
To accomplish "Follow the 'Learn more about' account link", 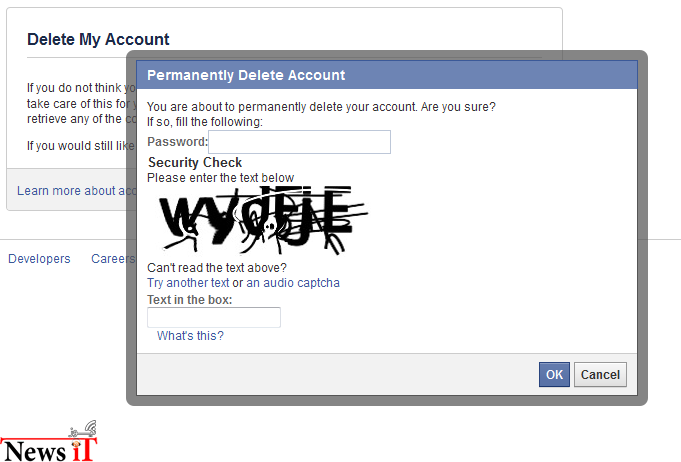I will [x=76, y=191].
